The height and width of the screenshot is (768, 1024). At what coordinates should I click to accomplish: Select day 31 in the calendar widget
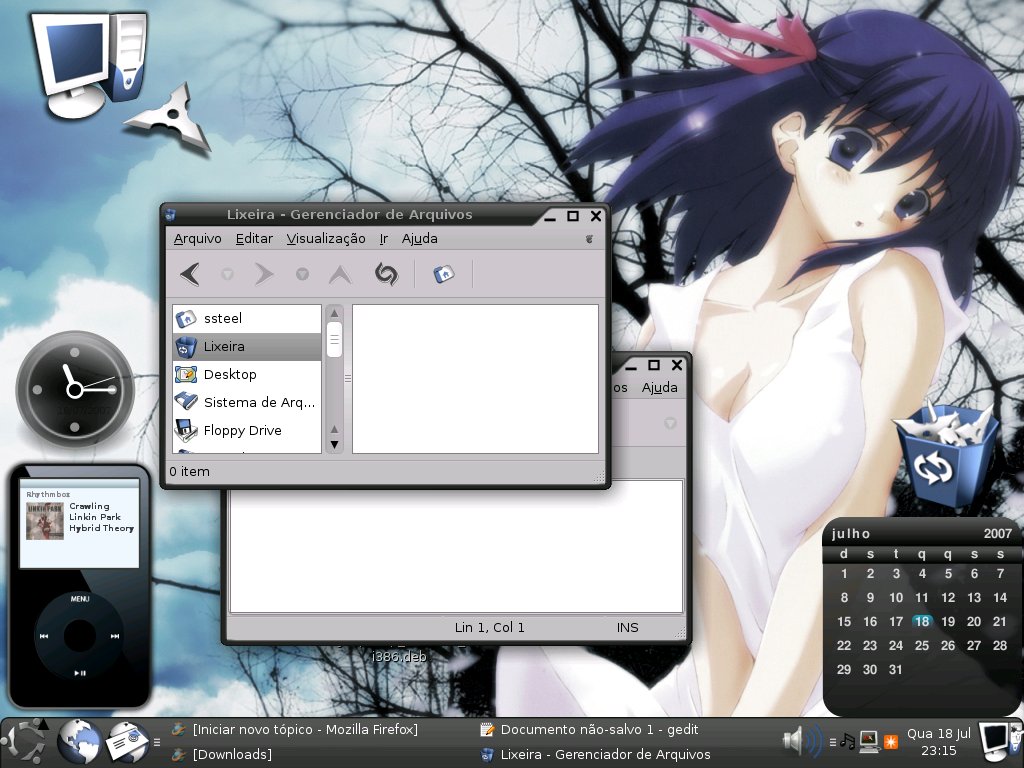896,669
